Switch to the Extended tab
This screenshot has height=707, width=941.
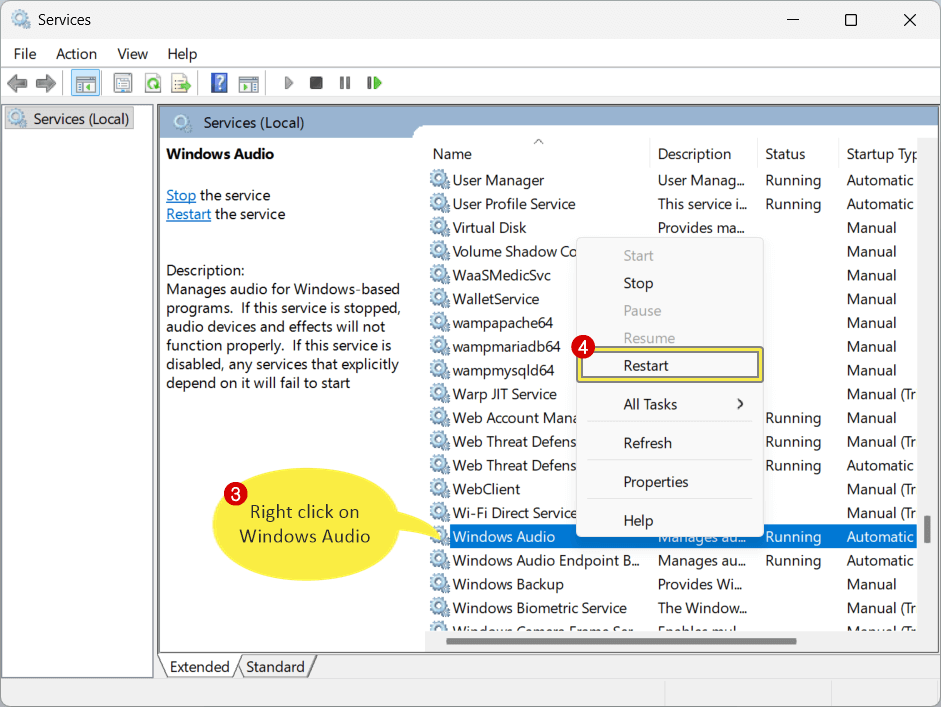199,666
